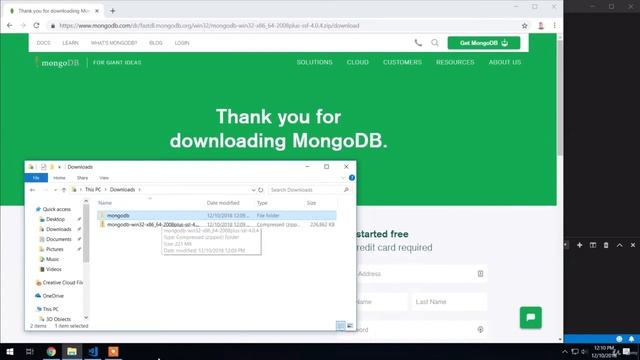Open Videos in navigation pane
The width and height of the screenshot is (640, 360).
53,269
